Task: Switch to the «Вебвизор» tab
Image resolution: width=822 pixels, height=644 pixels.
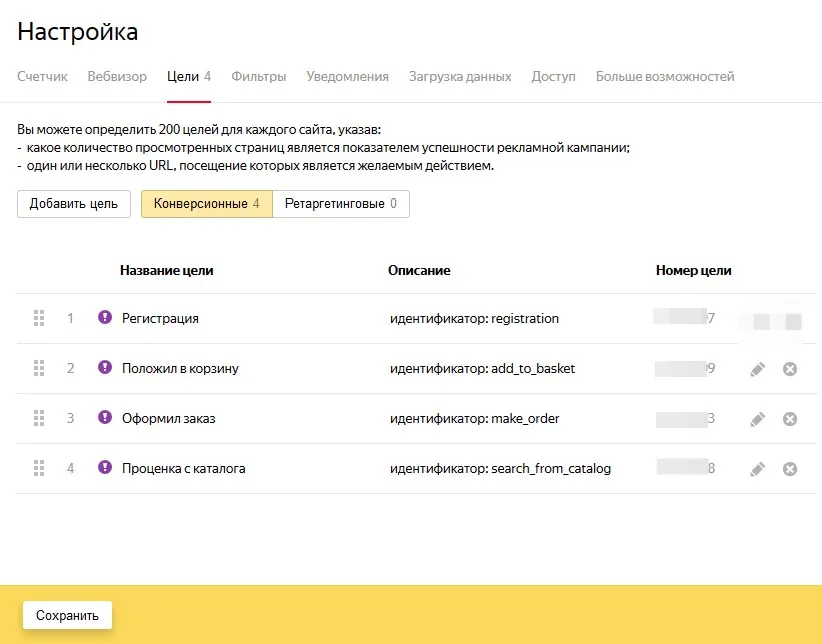Action: click(117, 76)
